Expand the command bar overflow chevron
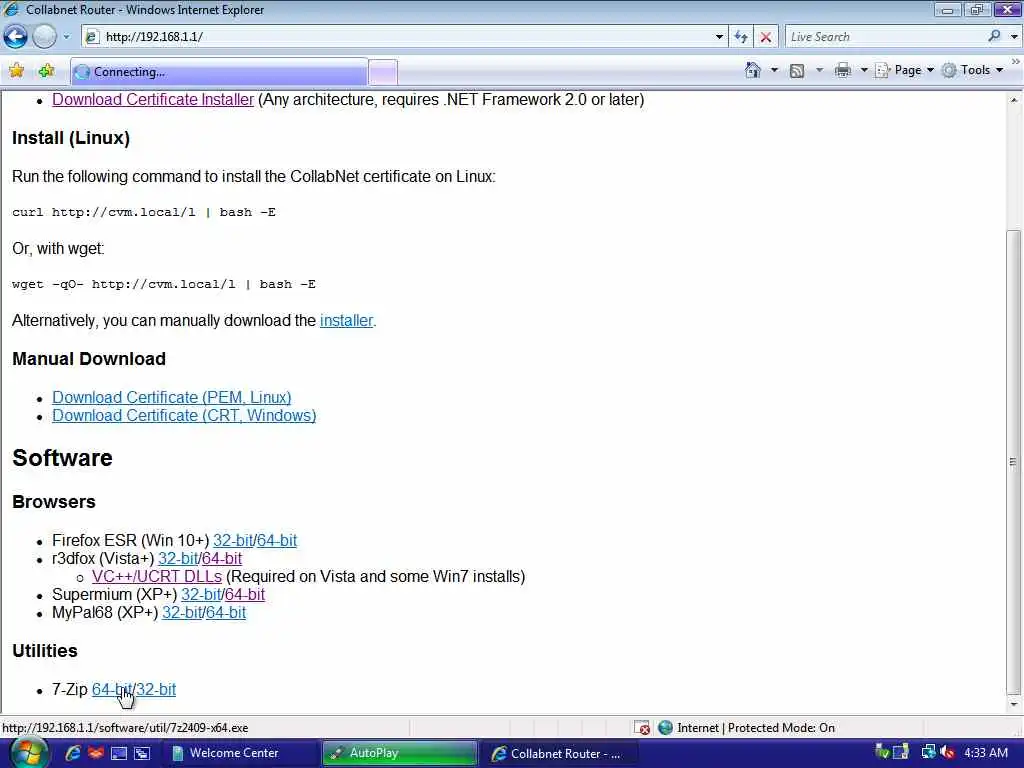This screenshot has height=768, width=1024. (x=1016, y=61)
